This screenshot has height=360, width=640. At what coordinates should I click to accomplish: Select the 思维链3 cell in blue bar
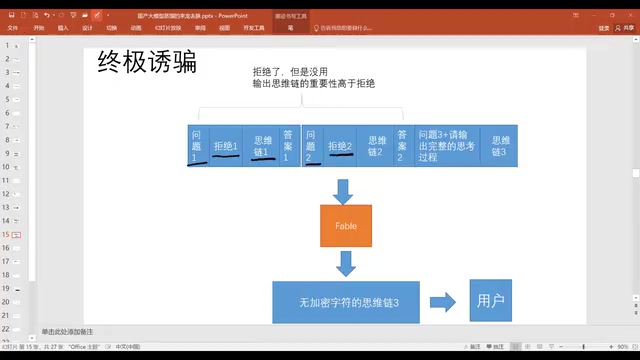pos(499,146)
